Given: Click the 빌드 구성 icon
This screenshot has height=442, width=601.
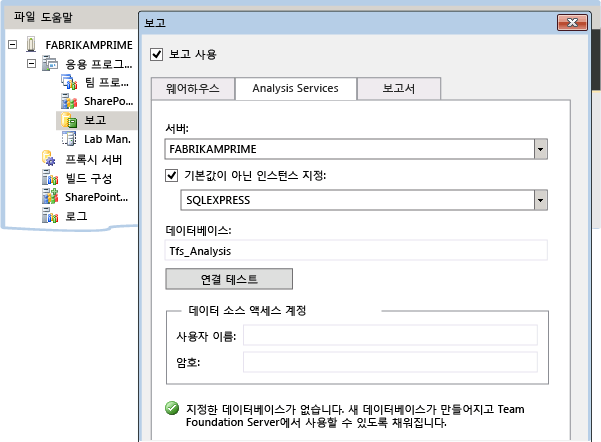Looking at the screenshot, I should pos(50,177).
